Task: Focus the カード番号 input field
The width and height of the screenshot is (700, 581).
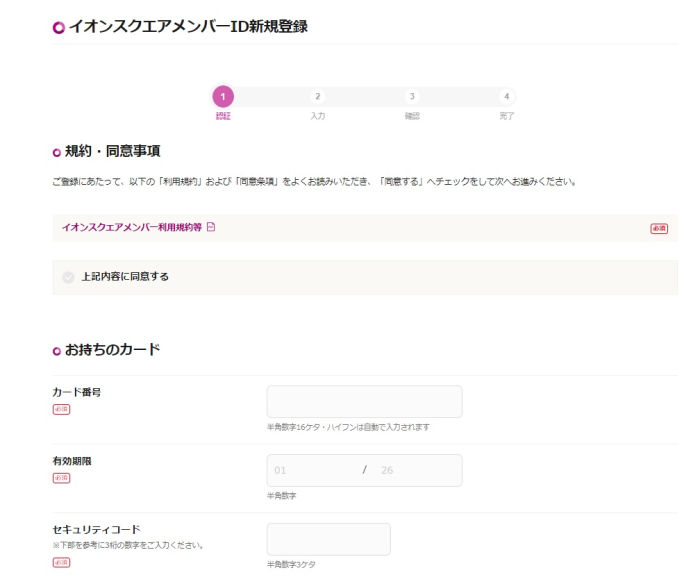Action: click(364, 401)
